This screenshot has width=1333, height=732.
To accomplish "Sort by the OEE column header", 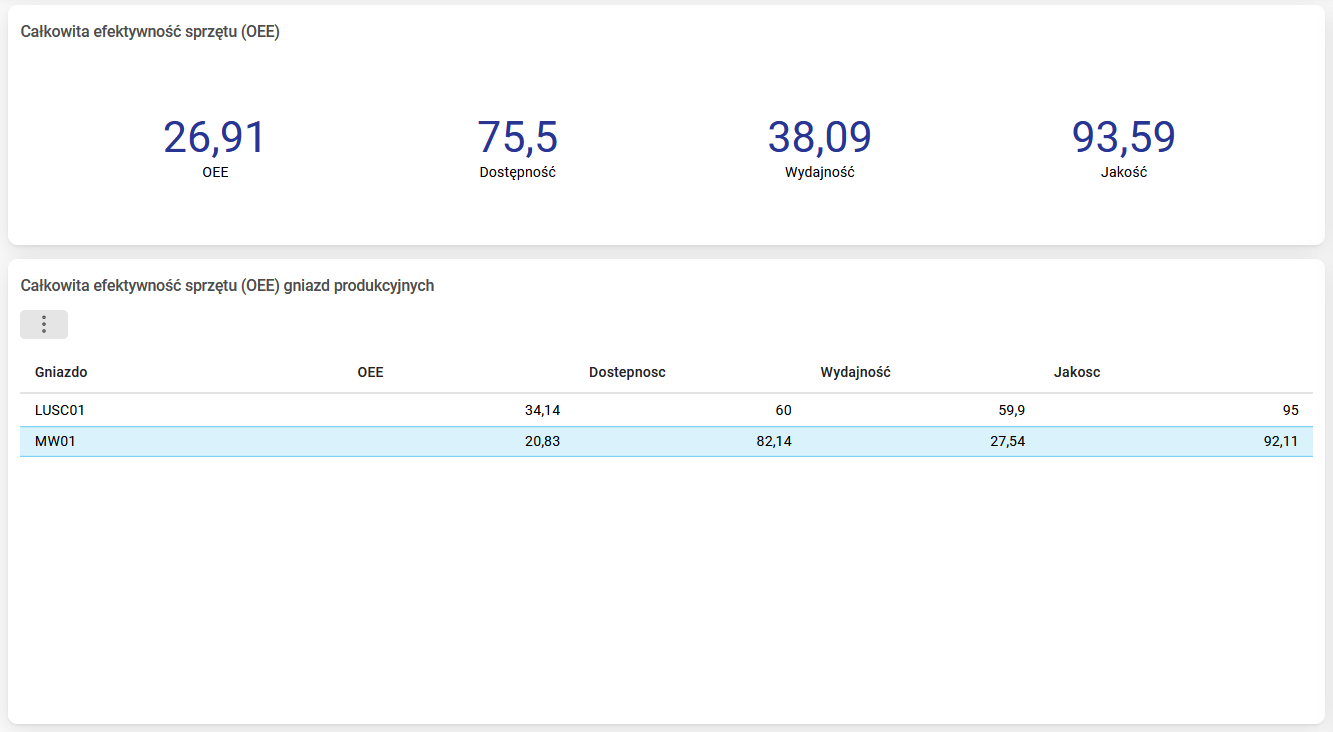I will pyautogui.click(x=370, y=372).
